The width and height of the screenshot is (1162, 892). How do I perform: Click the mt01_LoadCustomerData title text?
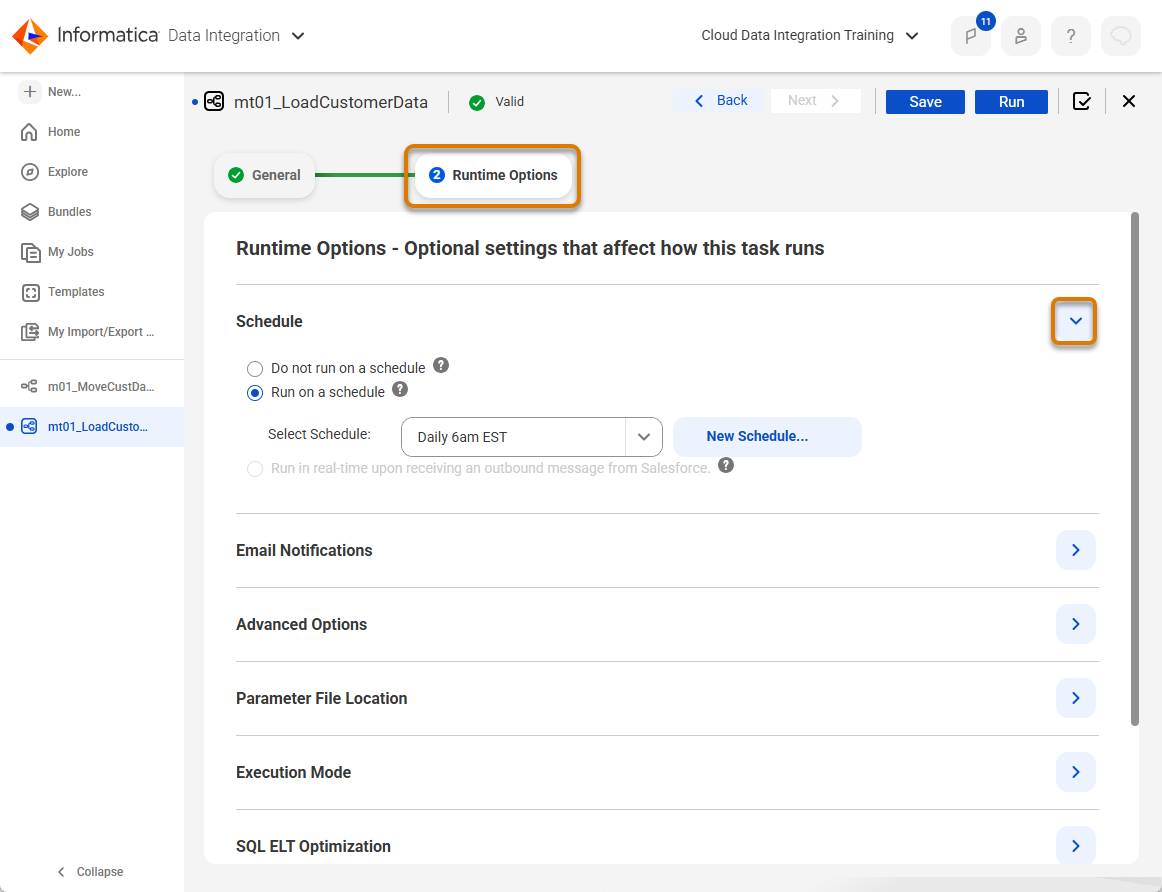(x=331, y=102)
